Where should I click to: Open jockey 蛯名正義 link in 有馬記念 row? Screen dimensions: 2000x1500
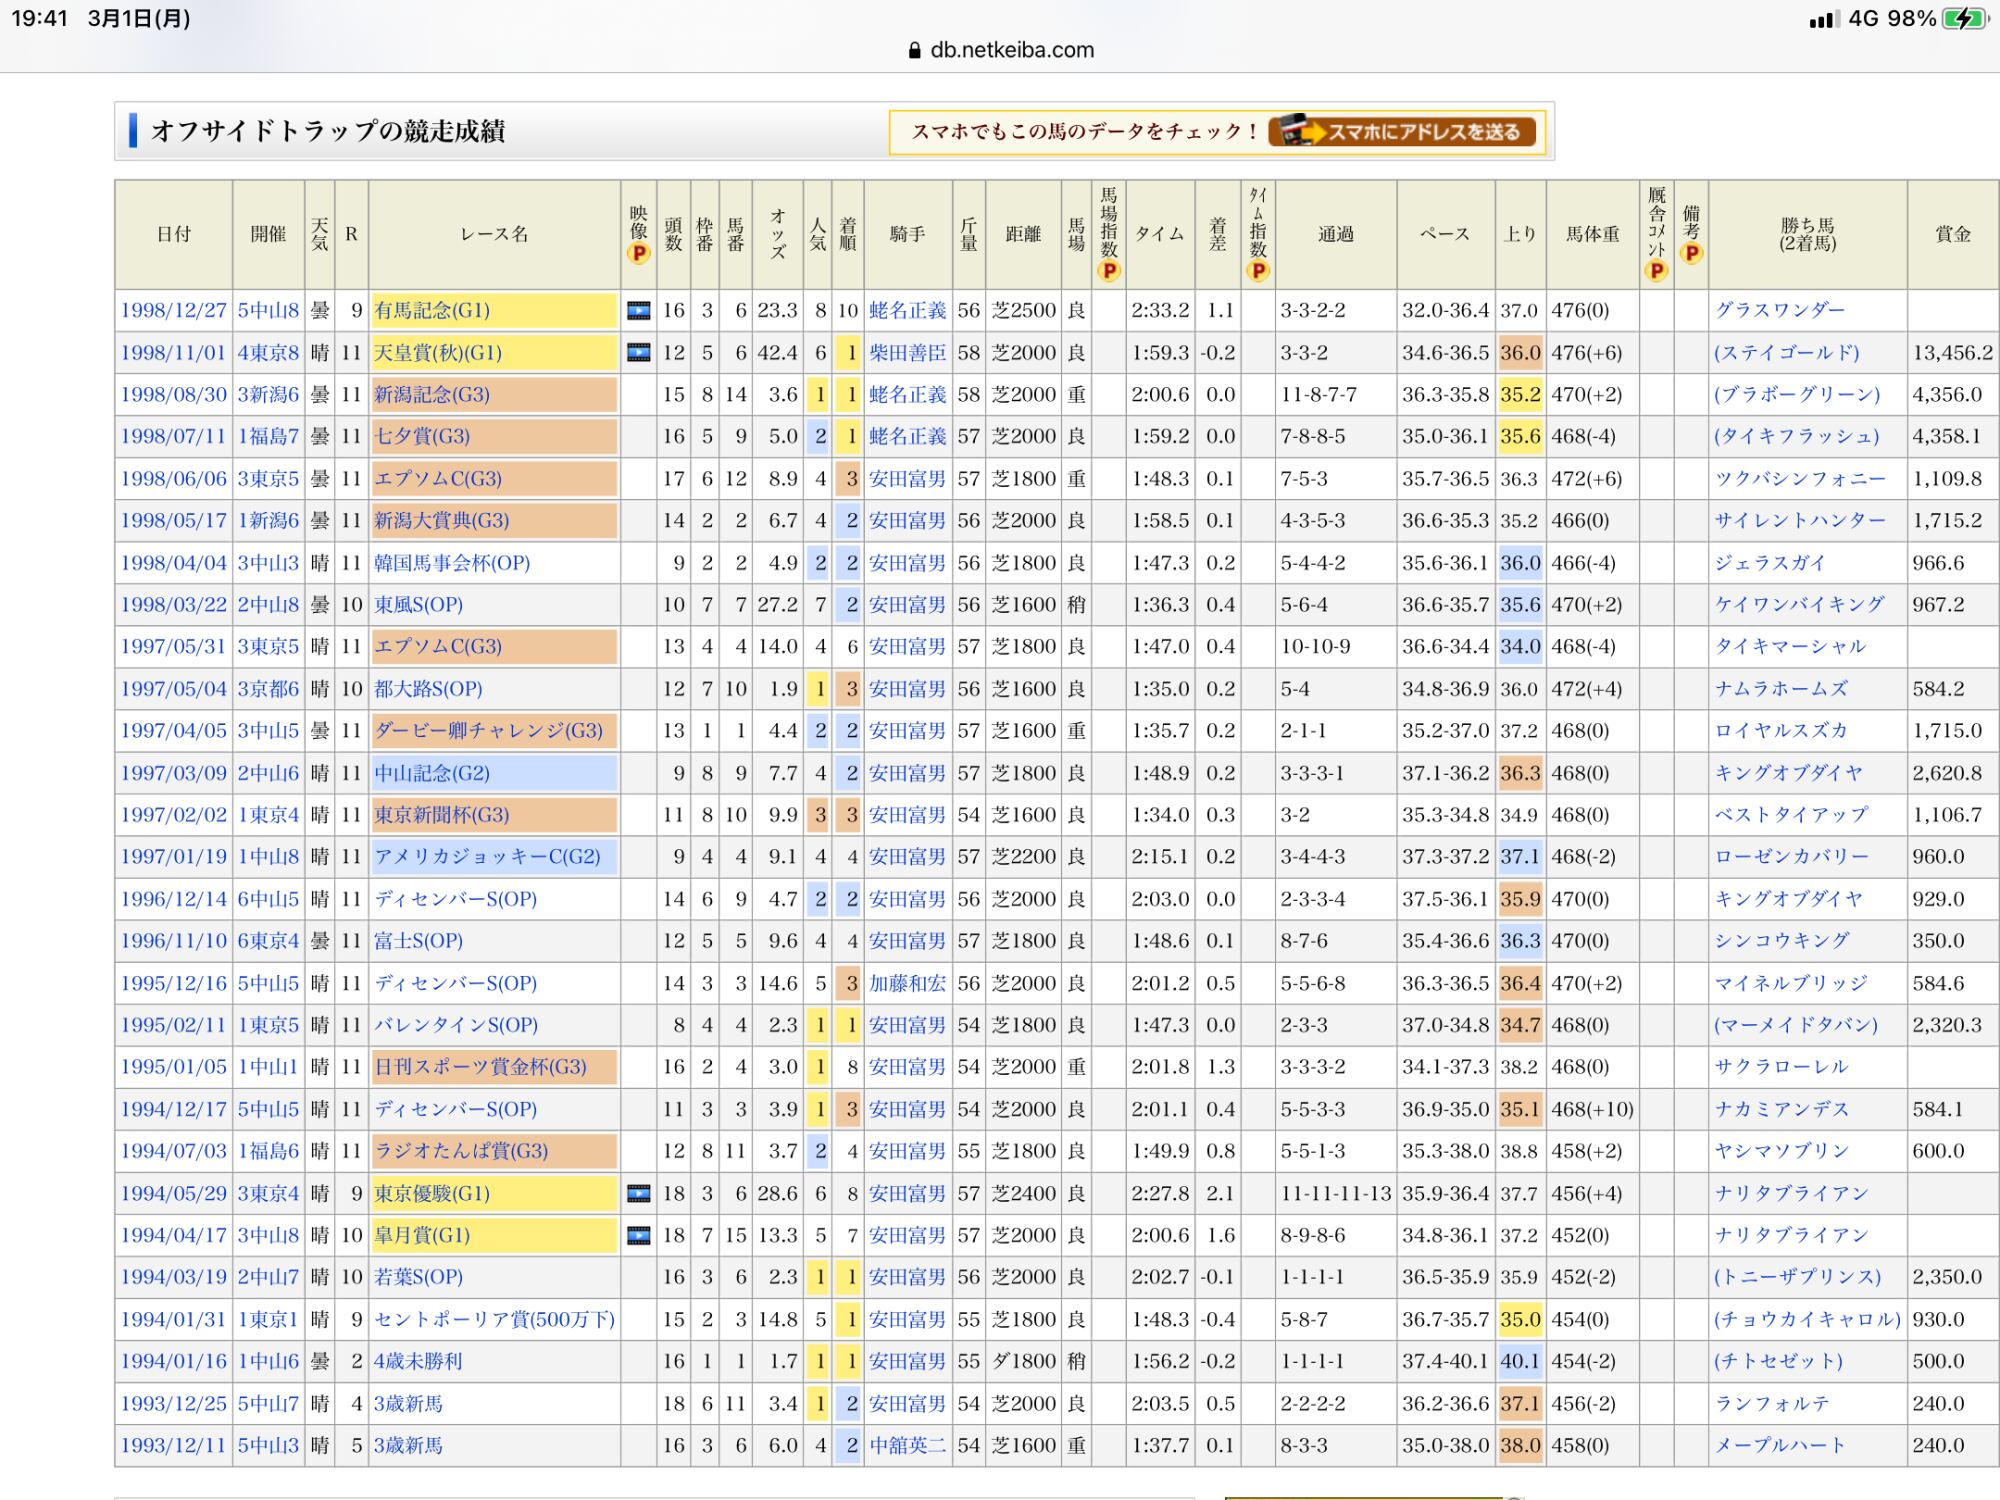[907, 311]
